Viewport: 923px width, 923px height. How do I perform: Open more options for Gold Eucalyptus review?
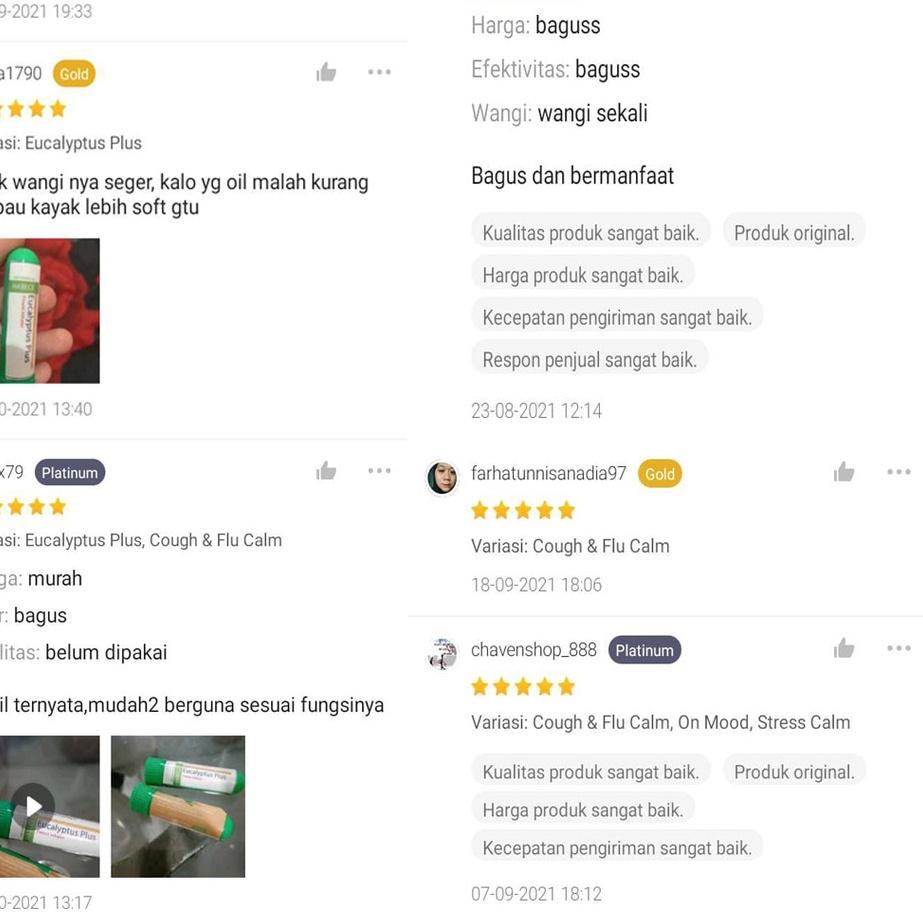379,72
